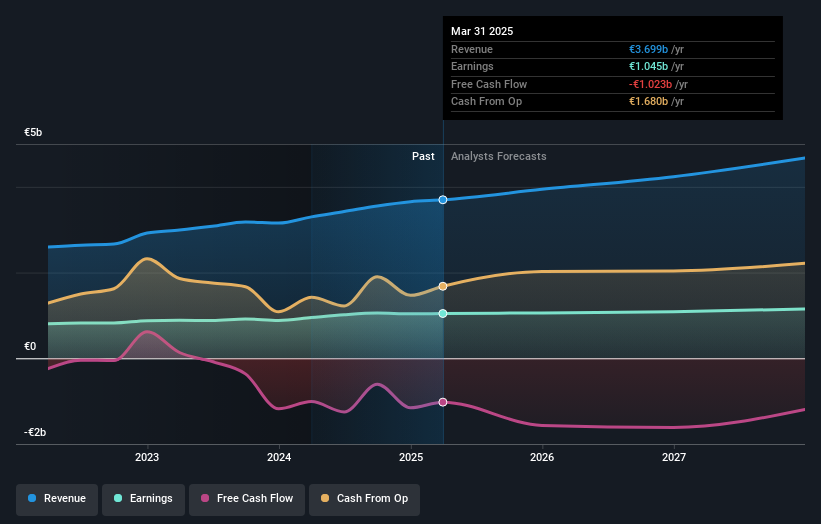Click the -€1.023b free cash flow value
821x524 pixels.
click(650, 84)
